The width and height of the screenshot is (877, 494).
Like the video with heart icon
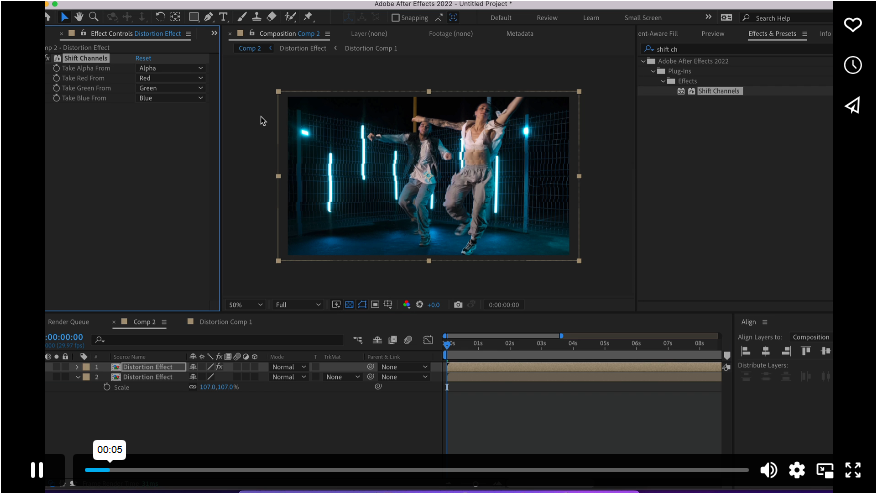coord(852,25)
